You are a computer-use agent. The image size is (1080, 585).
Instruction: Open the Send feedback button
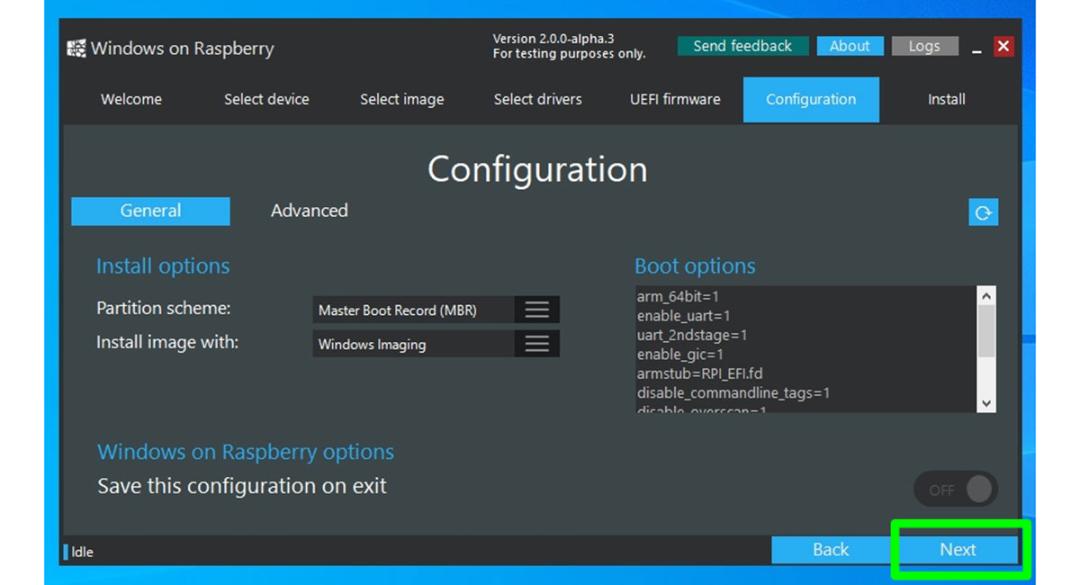pos(742,46)
